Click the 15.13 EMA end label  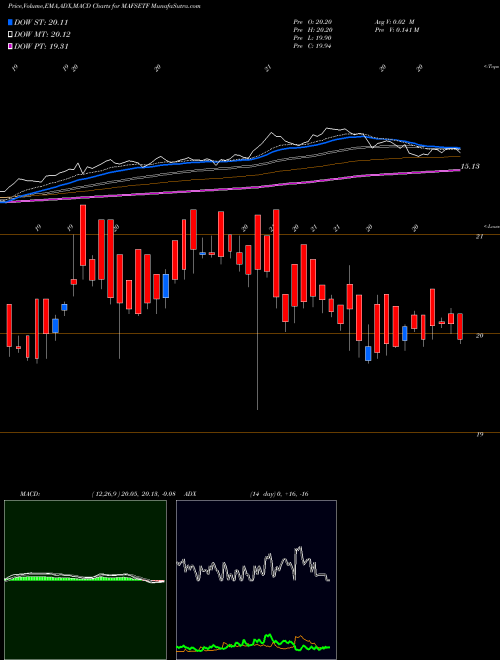(x=470, y=167)
